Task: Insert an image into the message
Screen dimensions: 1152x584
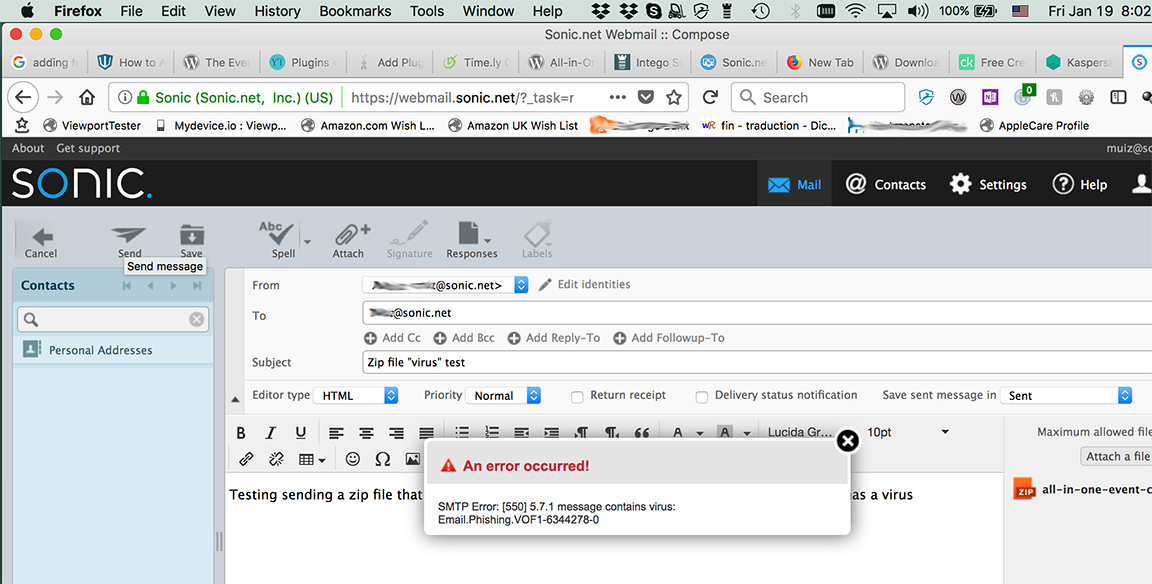Action: [412, 459]
